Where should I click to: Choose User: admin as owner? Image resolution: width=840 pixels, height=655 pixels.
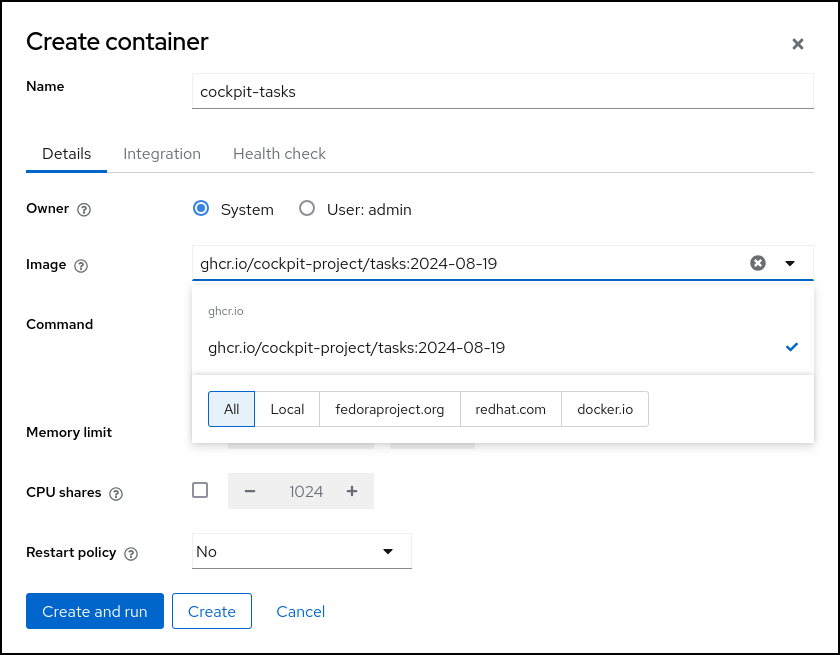point(307,209)
